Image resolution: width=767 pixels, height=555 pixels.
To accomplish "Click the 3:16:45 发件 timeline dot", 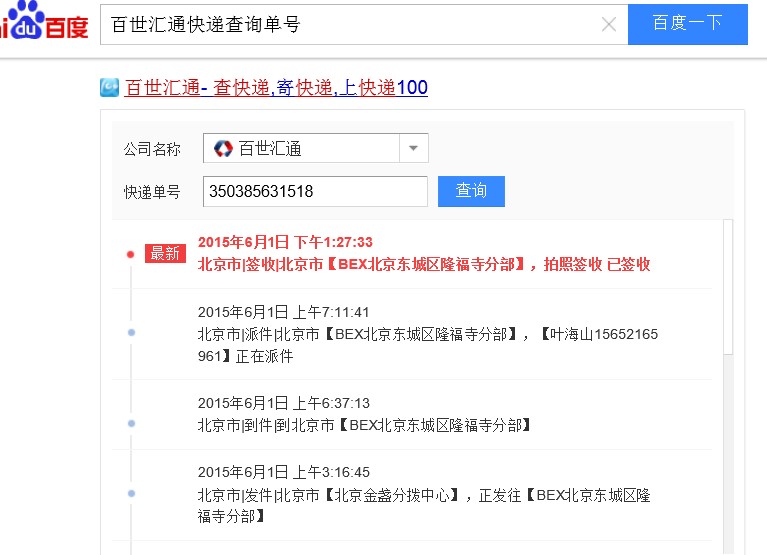I will coord(131,493).
